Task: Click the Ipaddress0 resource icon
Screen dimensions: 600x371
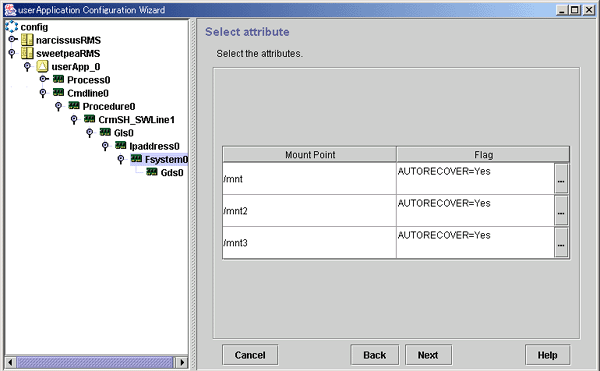Action: point(121,146)
